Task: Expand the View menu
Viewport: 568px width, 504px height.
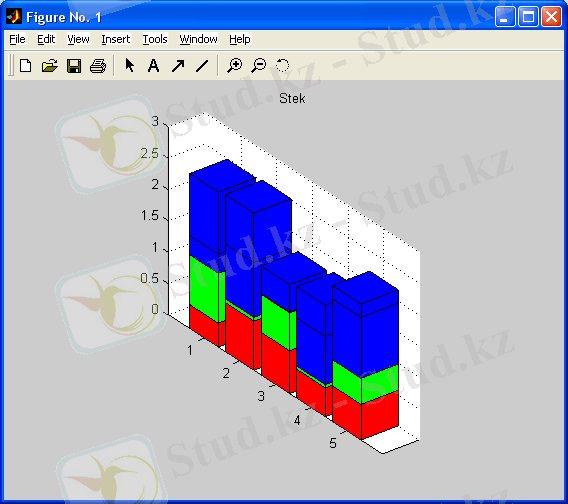Action: [x=78, y=39]
